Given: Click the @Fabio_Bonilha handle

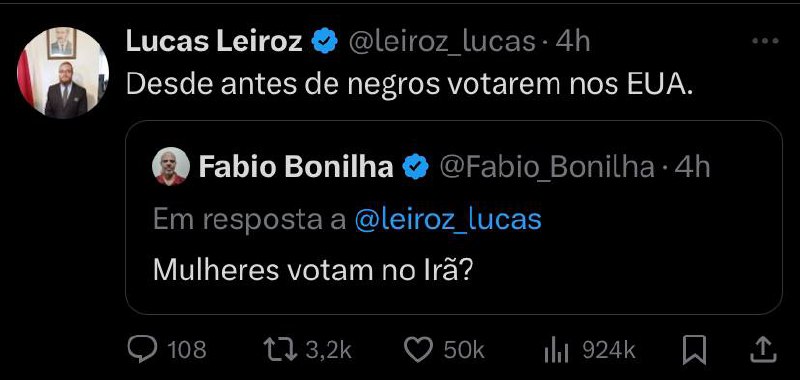Looking at the screenshot, I should pos(547,167).
